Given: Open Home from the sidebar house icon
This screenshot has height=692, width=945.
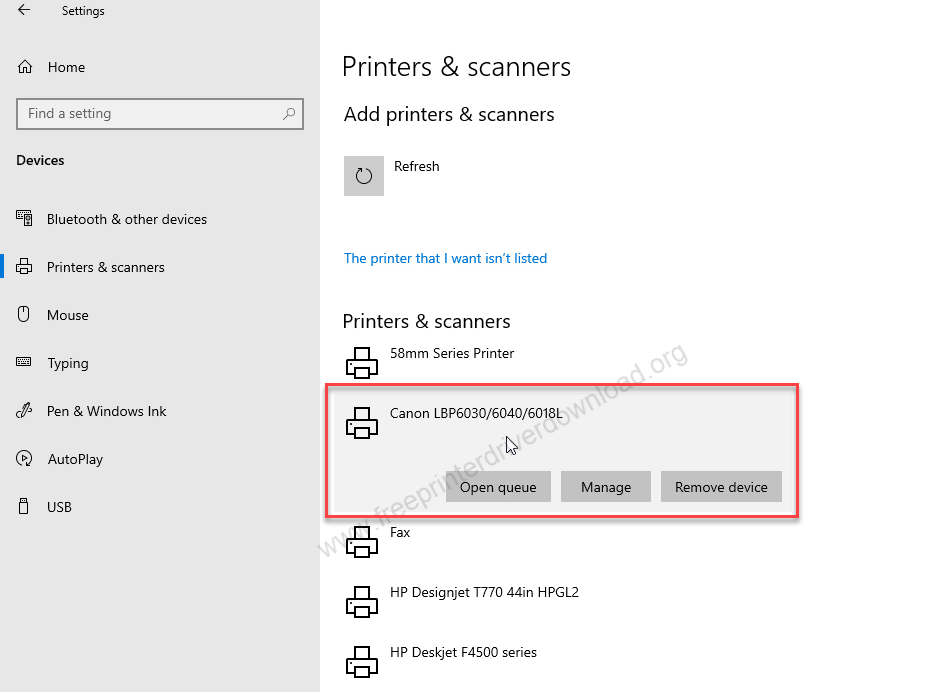Looking at the screenshot, I should 25,67.
